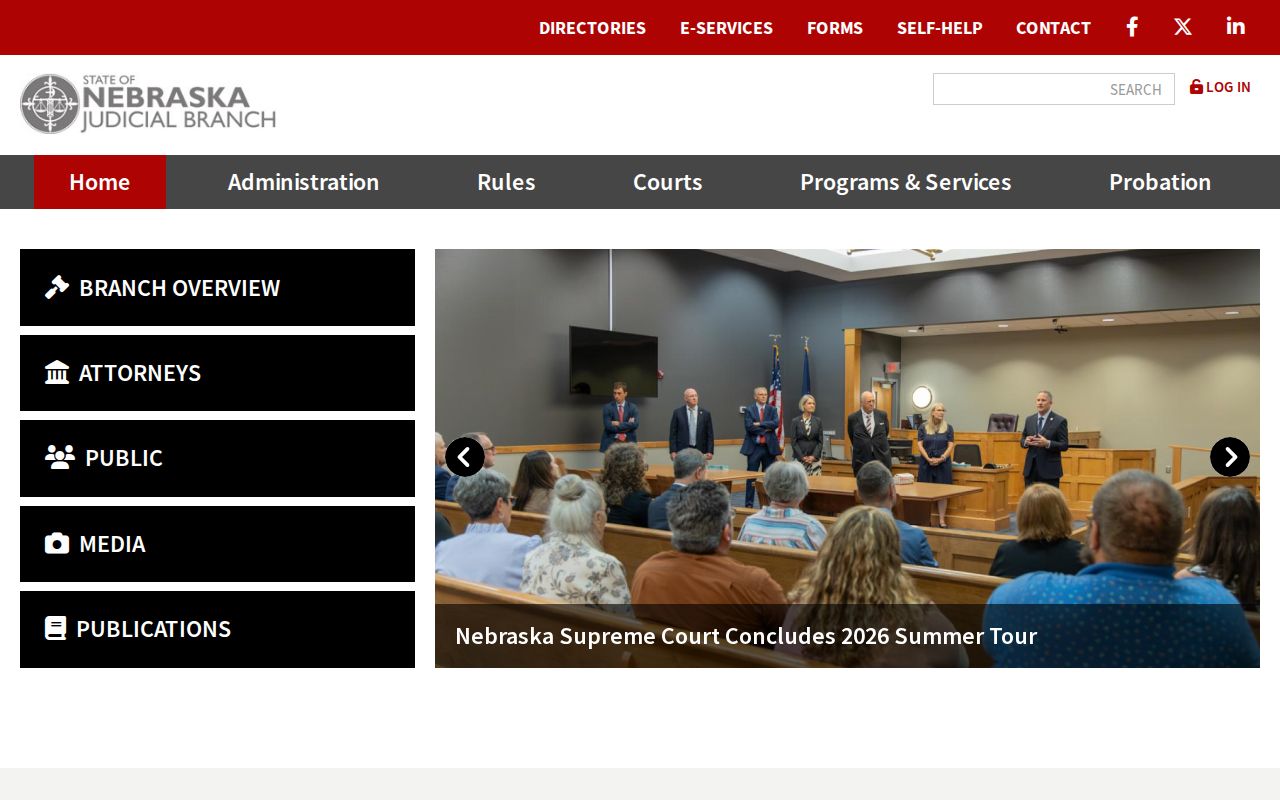The height and width of the screenshot is (800, 1280).
Task: Click the Nebraska Judicial Branch logo
Action: click(x=148, y=103)
